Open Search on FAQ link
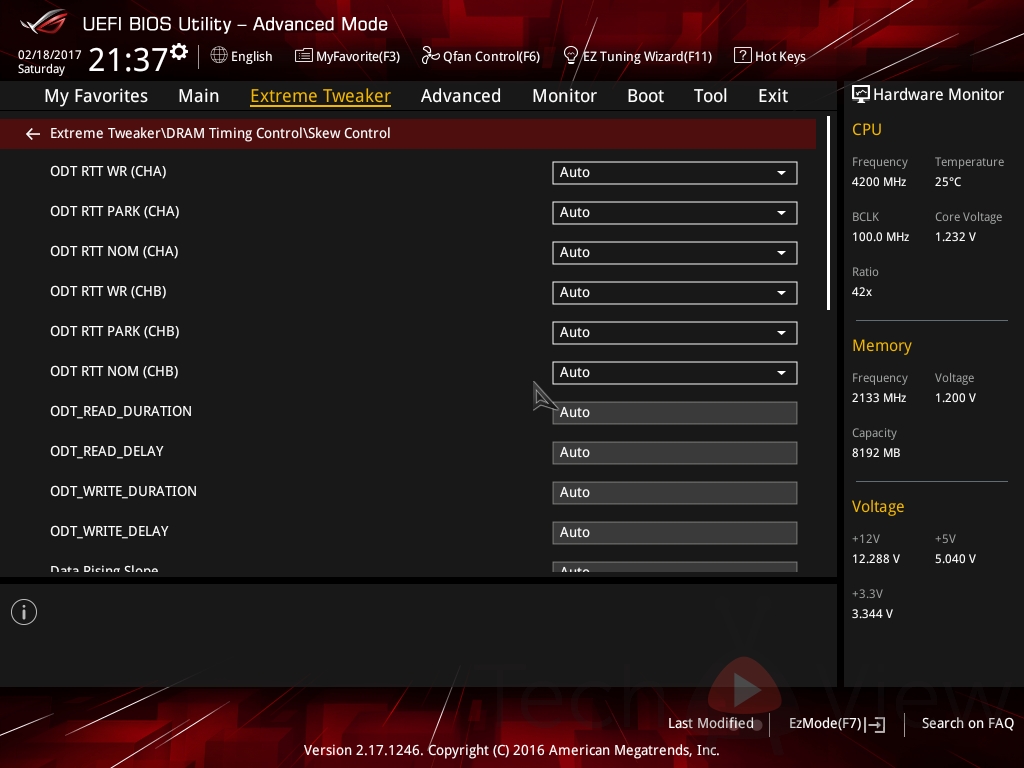The height and width of the screenshot is (768, 1024). click(967, 724)
